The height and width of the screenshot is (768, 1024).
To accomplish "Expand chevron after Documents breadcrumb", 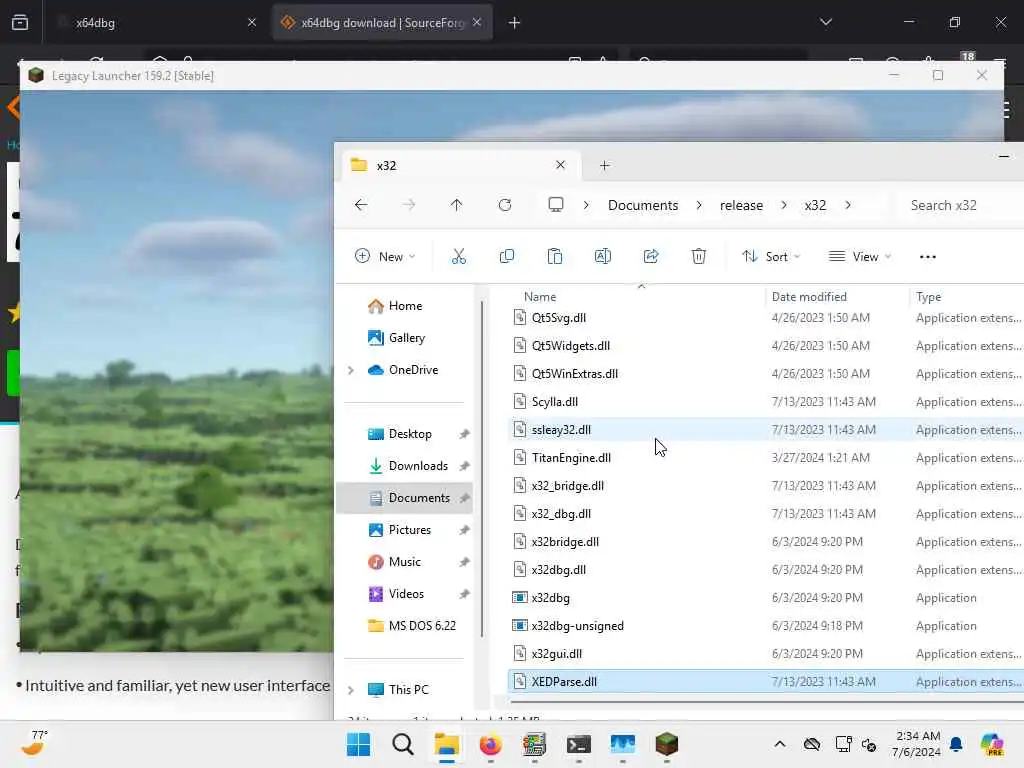I will click(x=699, y=205).
